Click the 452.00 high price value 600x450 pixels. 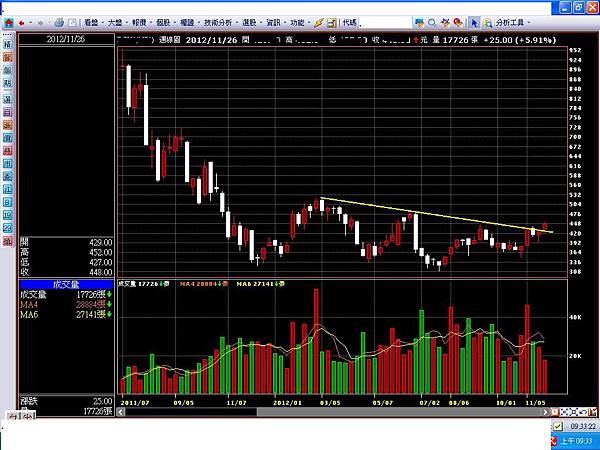(101, 252)
